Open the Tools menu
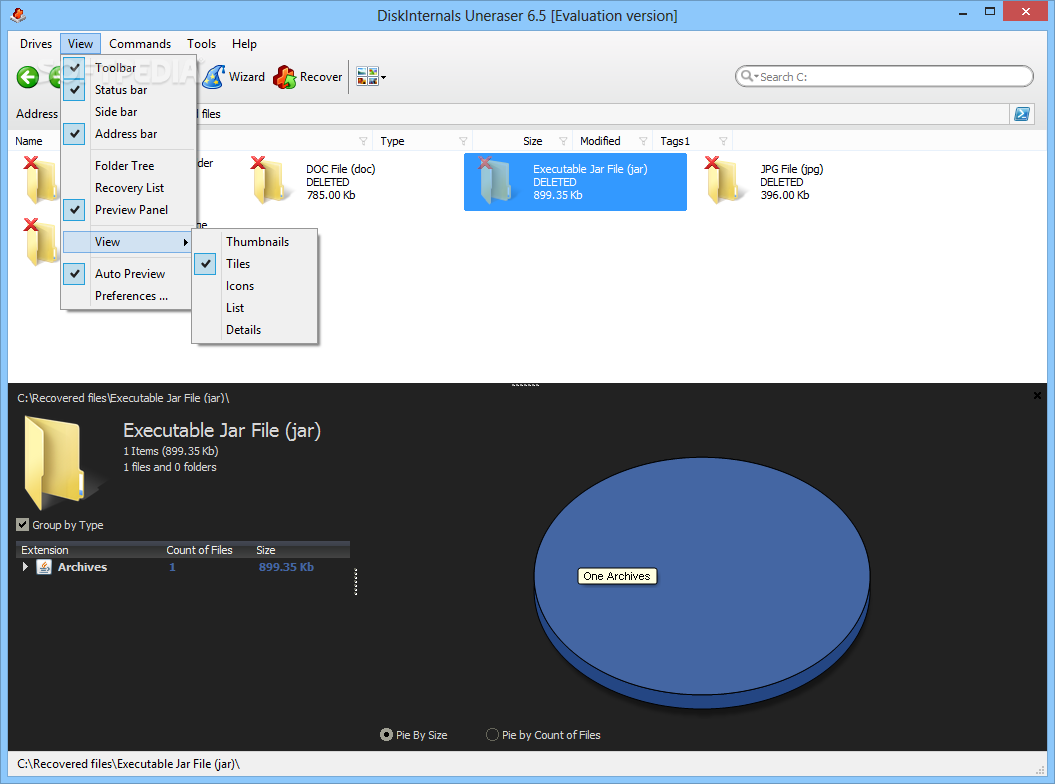Screen dimensions: 1055x784 point(201,44)
